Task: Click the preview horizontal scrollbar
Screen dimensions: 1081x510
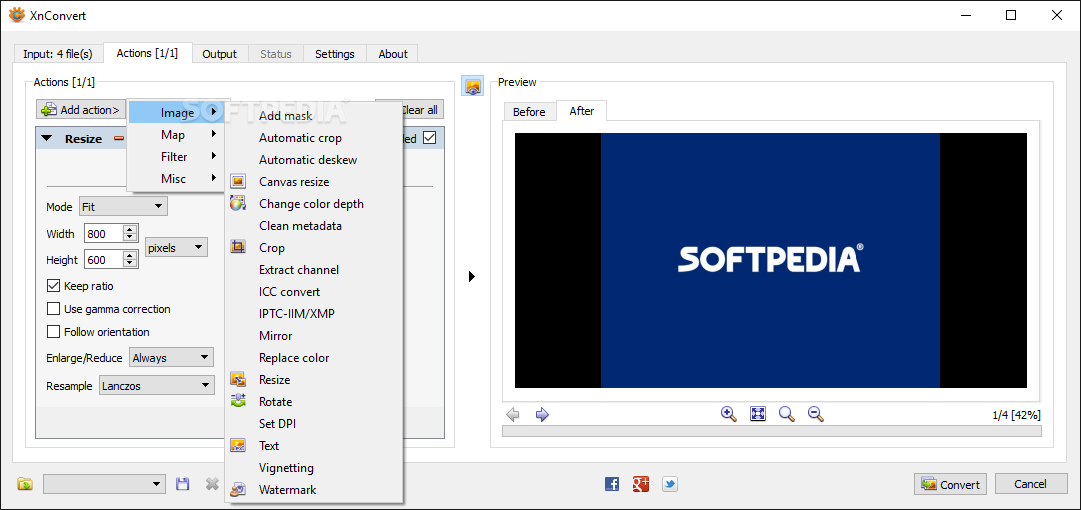Action: coord(771,431)
